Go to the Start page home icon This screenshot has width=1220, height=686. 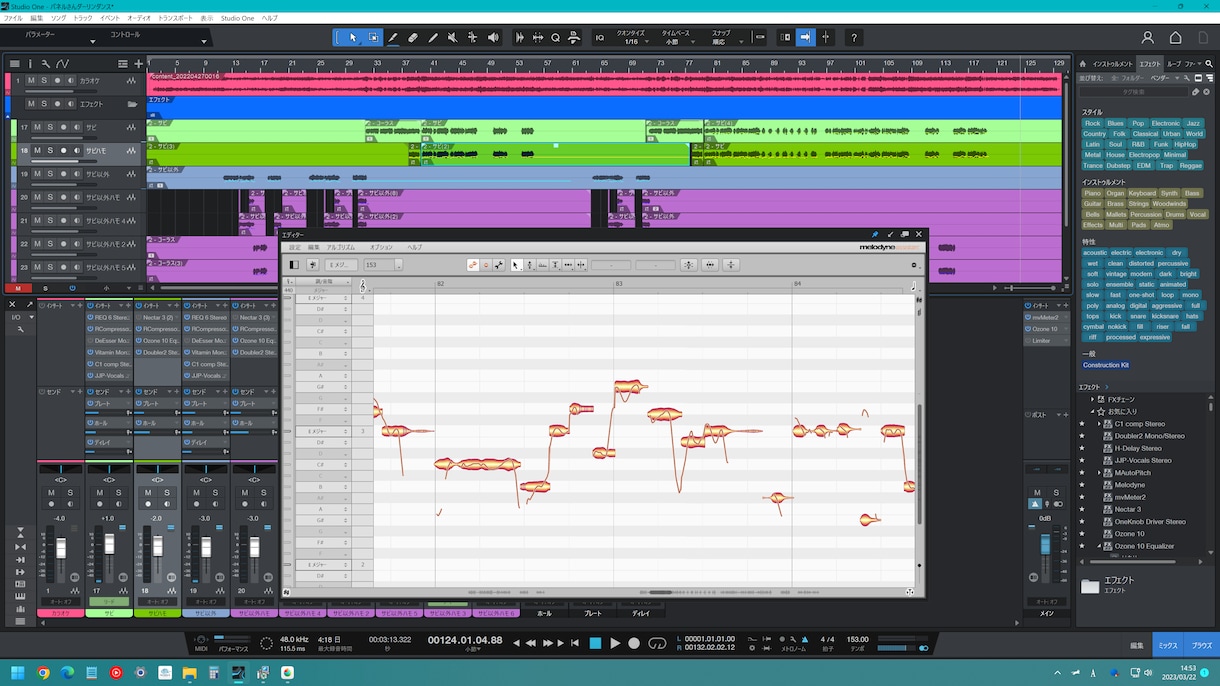[x=1176, y=38]
